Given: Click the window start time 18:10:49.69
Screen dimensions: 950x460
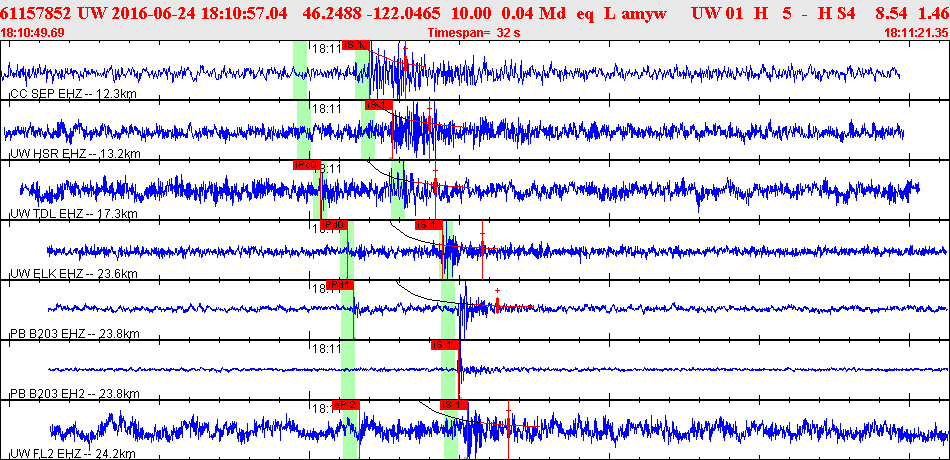Looking at the screenshot, I should (x=32, y=33).
